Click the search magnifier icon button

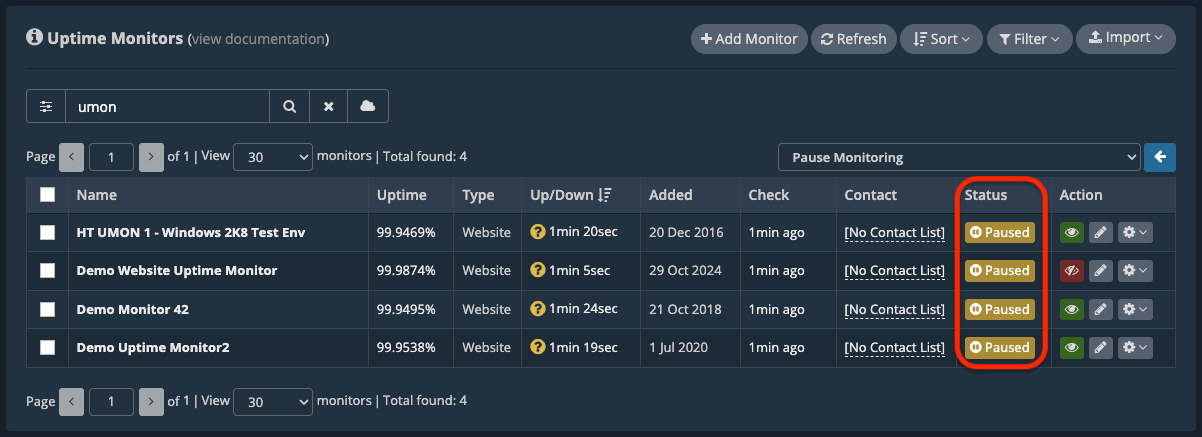click(289, 106)
